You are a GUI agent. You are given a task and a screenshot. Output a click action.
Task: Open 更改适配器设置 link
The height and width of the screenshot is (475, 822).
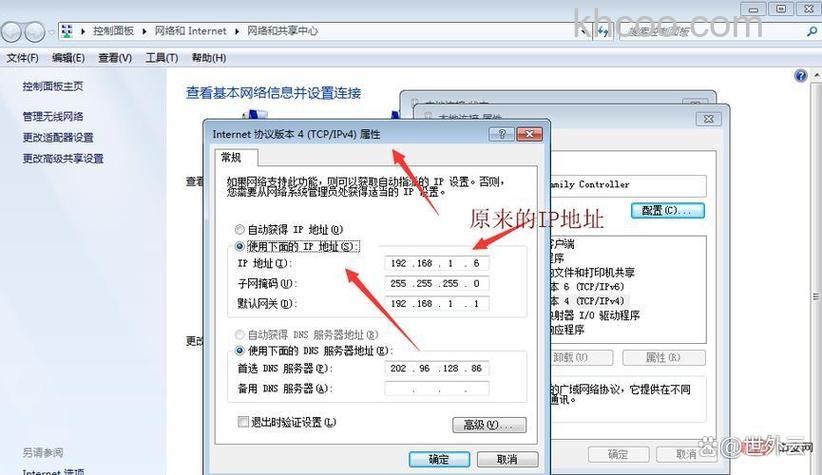pyautogui.click(x=58, y=137)
